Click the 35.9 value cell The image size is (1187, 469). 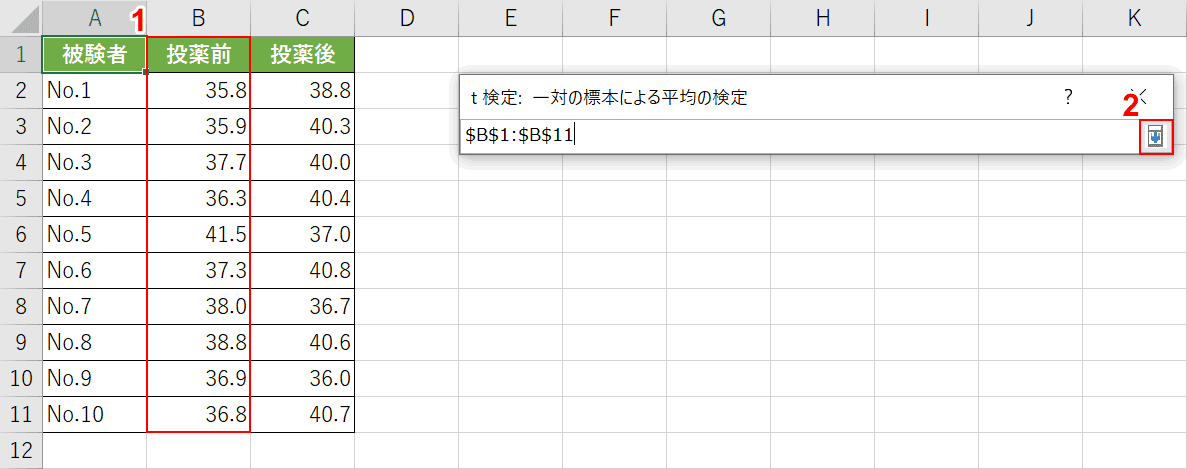tap(198, 126)
